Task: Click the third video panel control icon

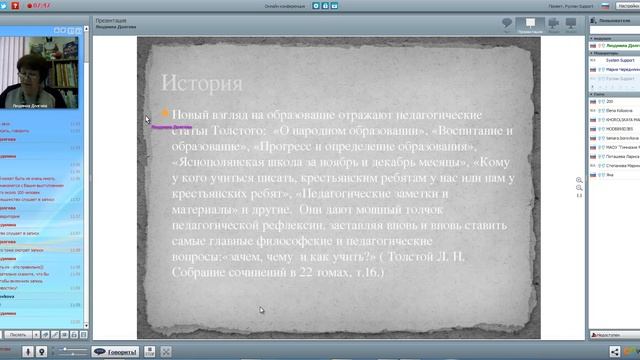Action: coord(71,31)
